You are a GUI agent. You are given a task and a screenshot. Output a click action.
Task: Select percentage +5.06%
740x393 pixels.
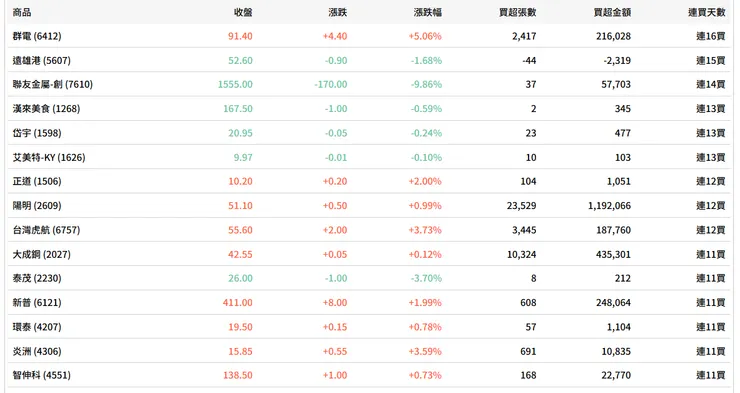(425, 36)
